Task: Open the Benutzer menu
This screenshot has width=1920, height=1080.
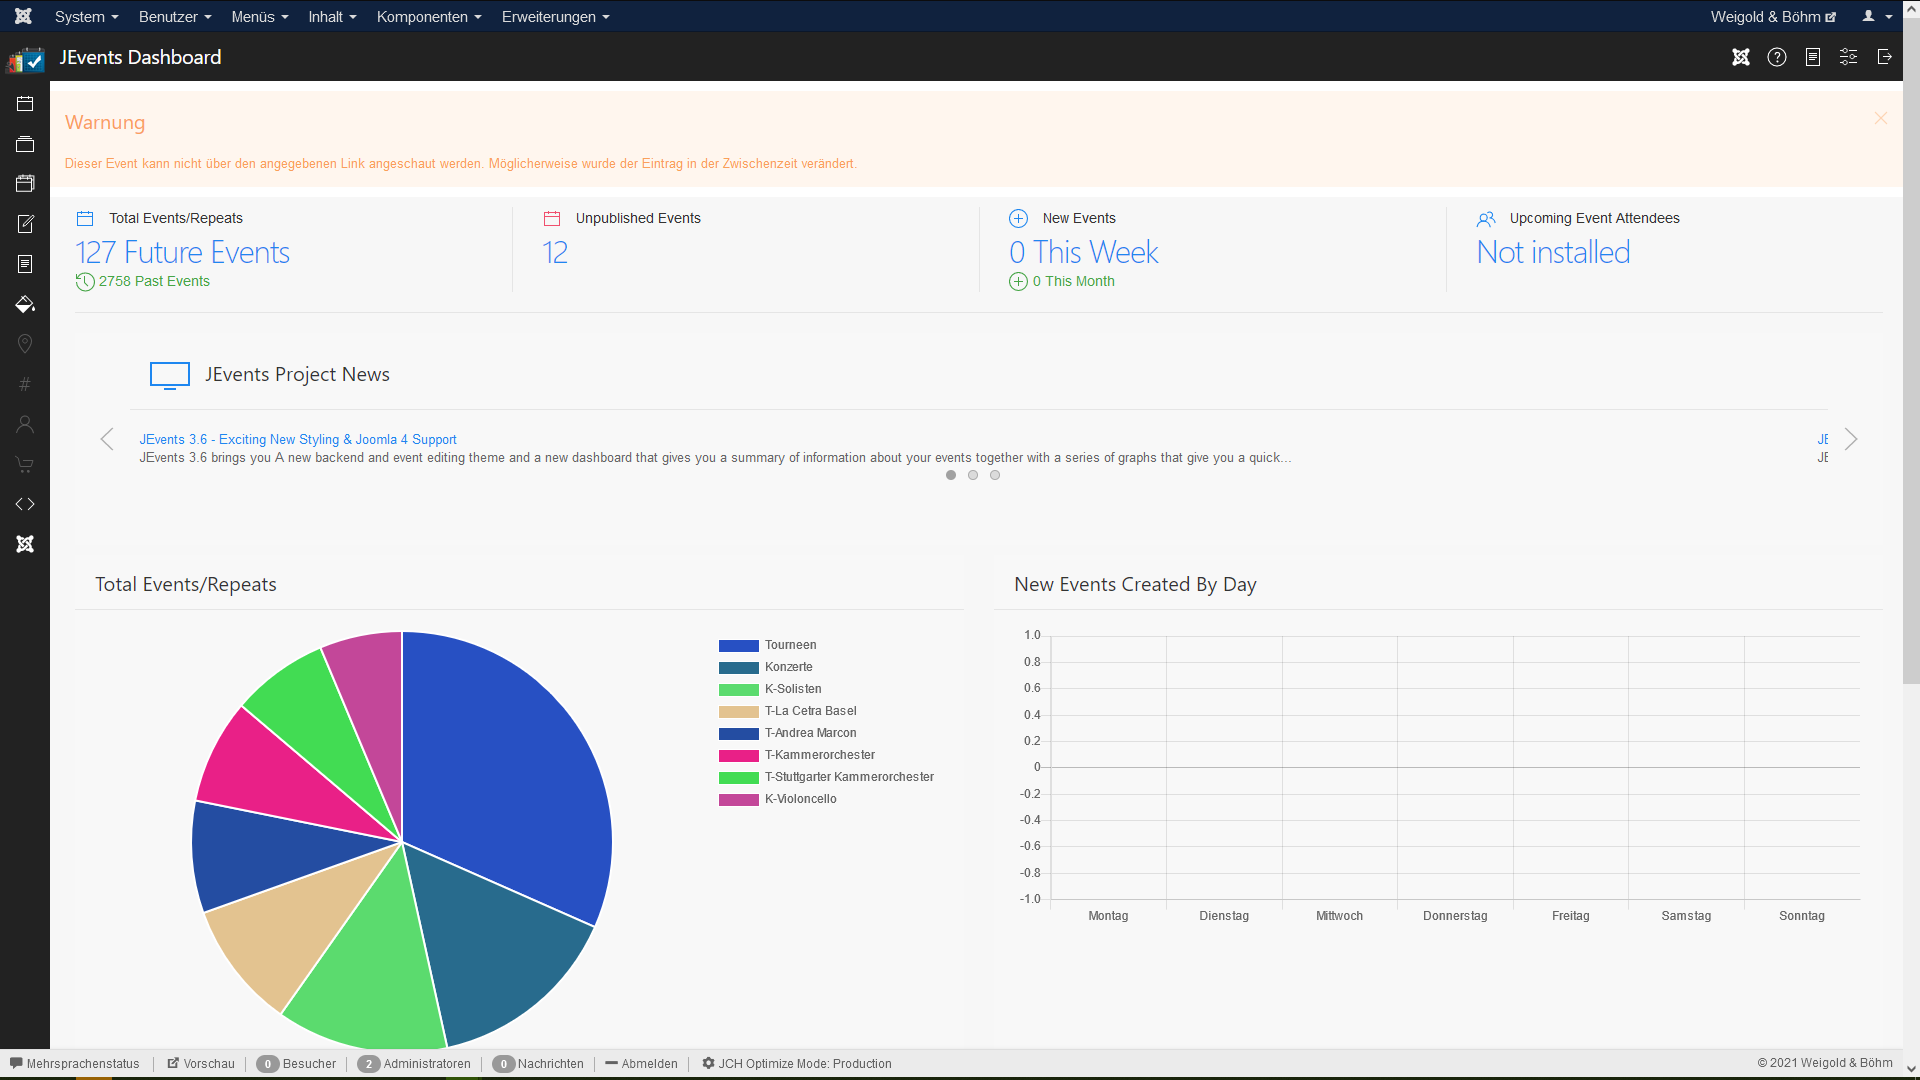Action: pos(175,17)
